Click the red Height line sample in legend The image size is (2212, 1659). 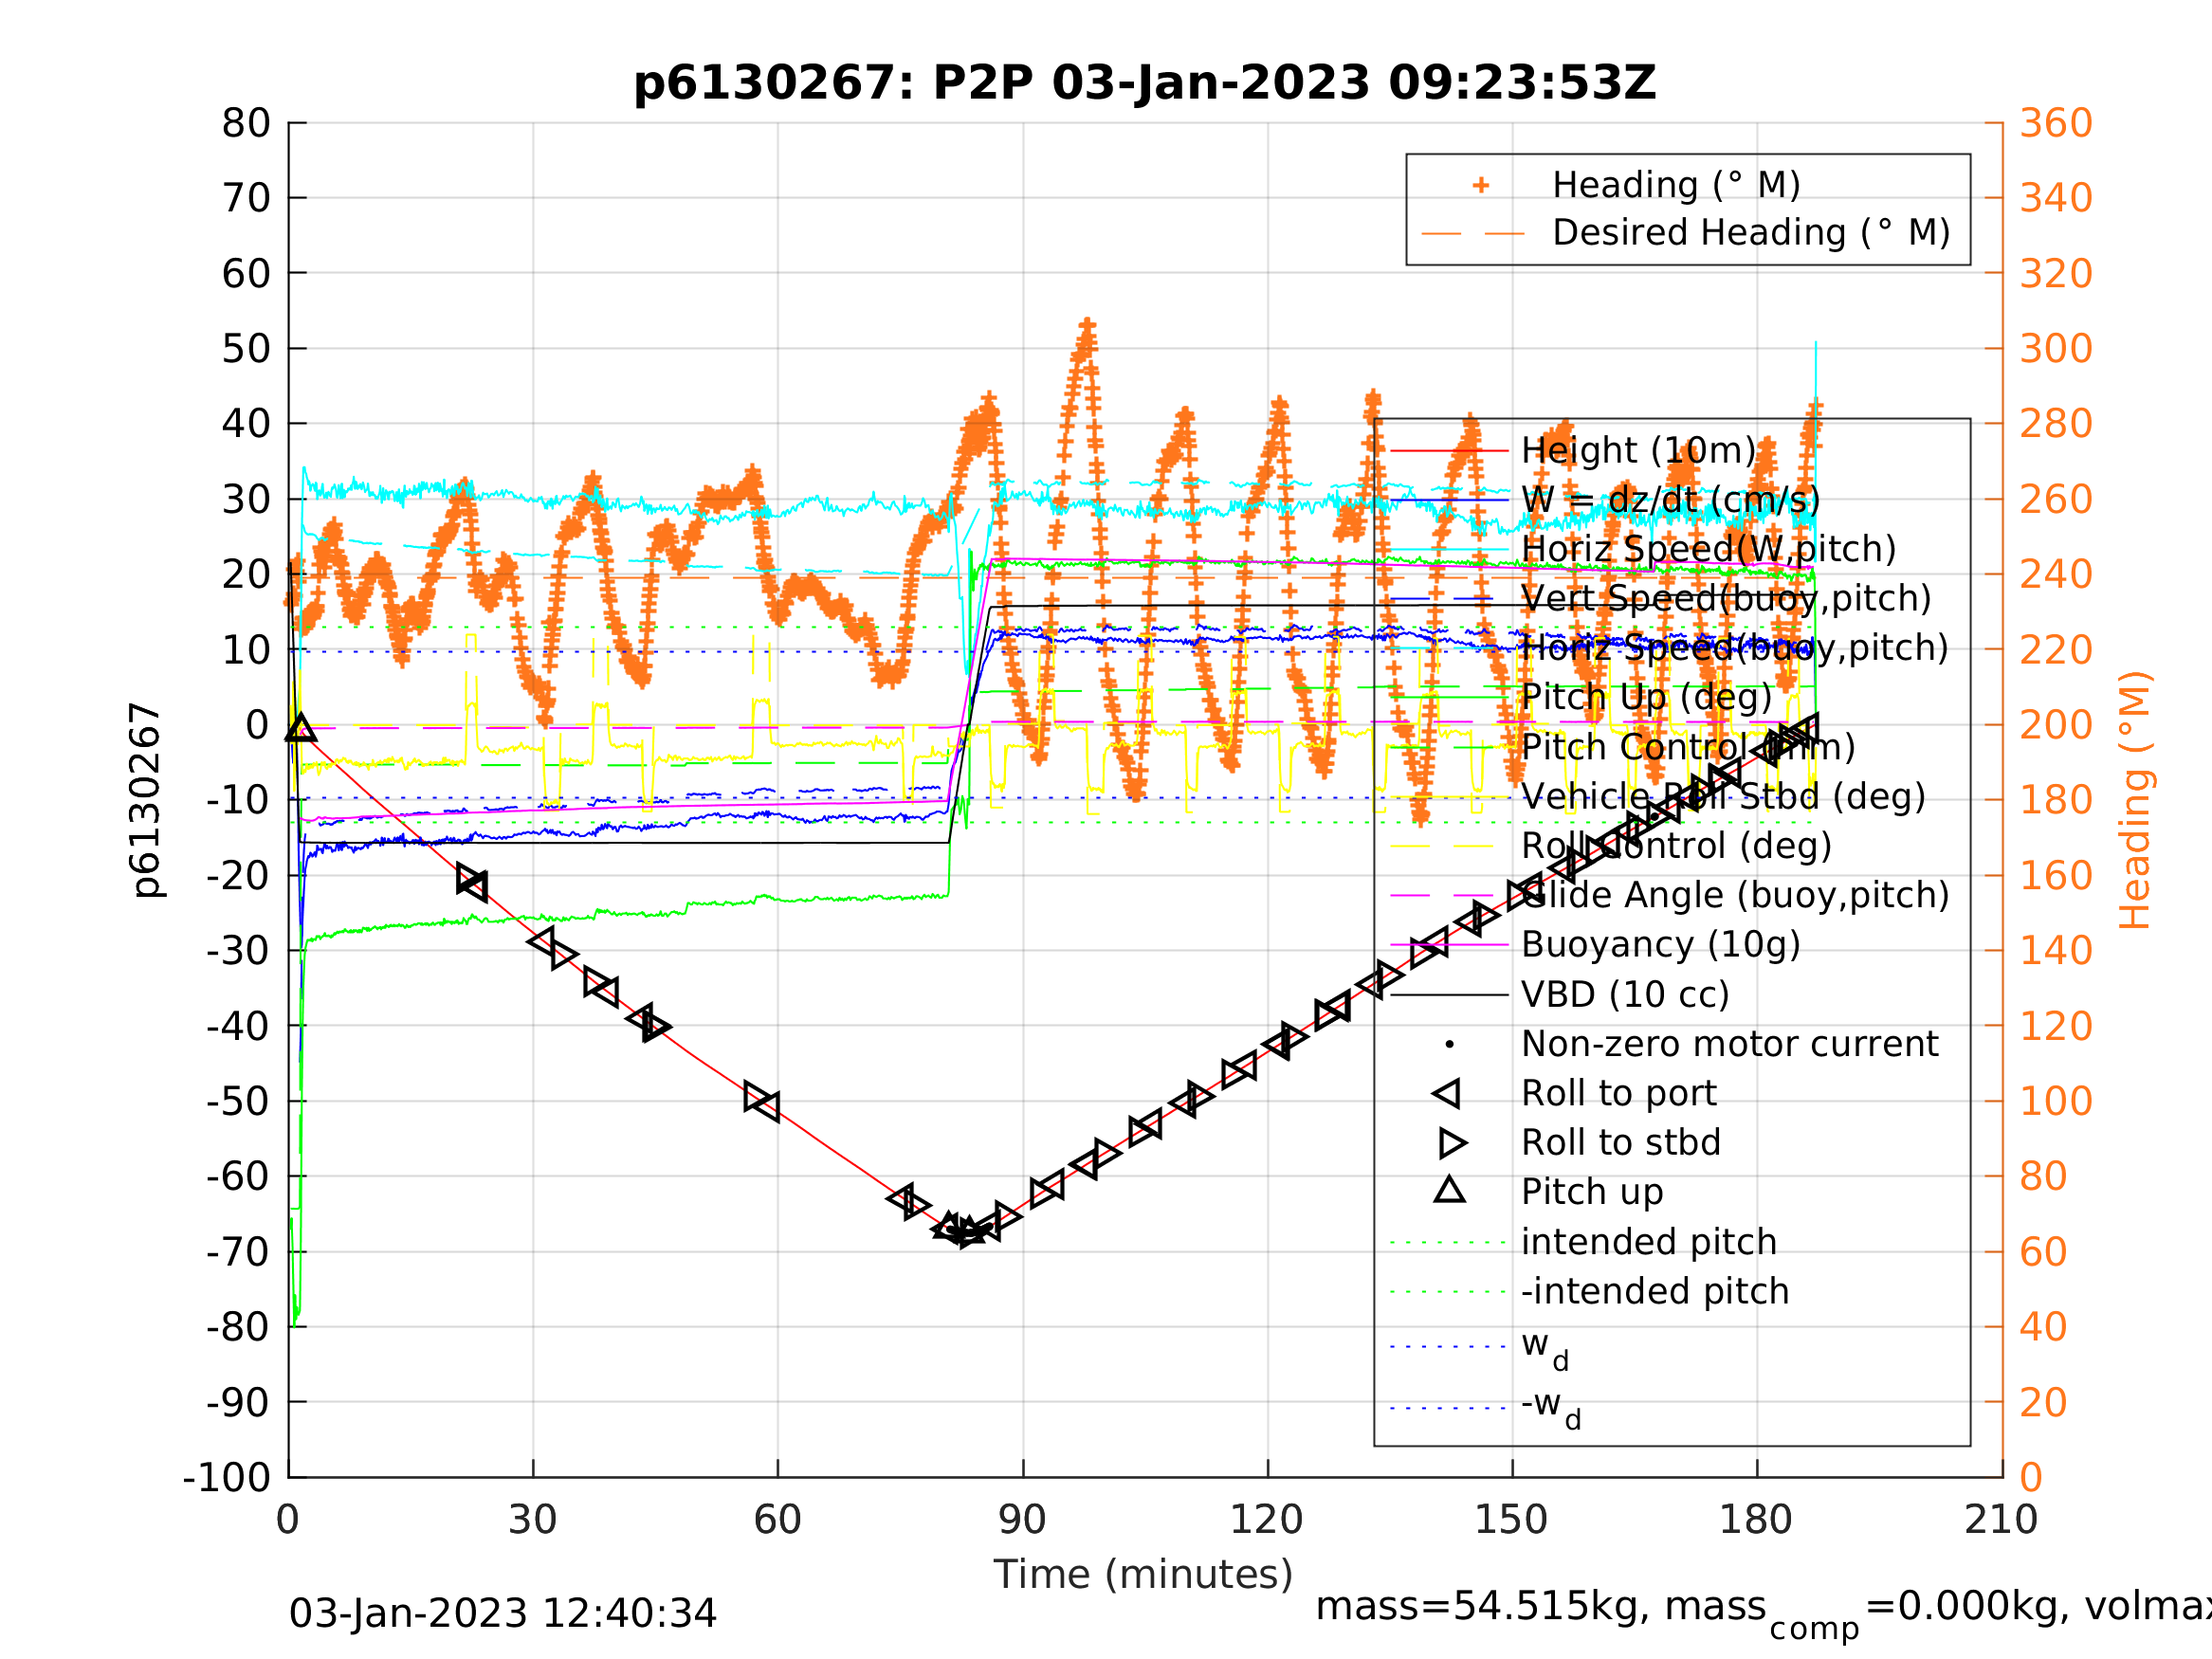1449,451
